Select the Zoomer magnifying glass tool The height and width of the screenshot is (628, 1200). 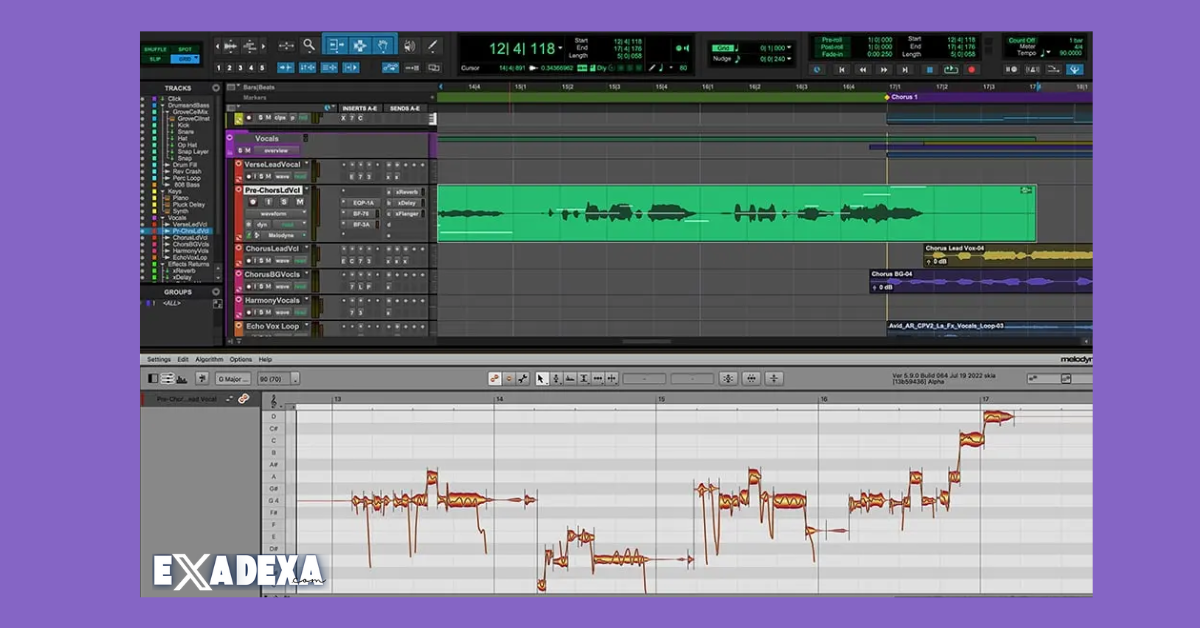[x=309, y=45]
